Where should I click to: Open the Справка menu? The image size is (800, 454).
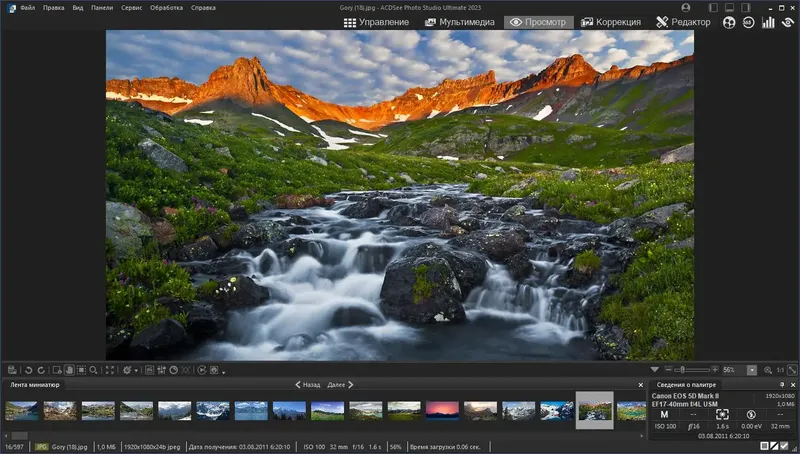[x=203, y=8]
